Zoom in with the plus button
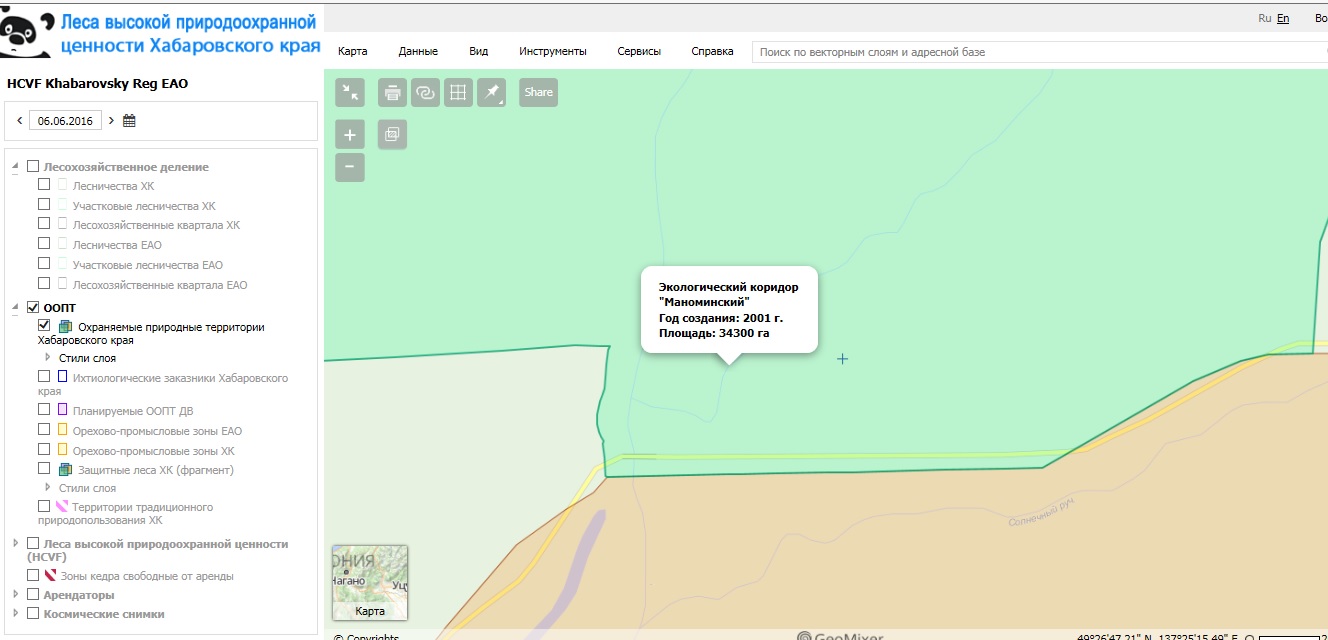This screenshot has width=1328, height=640. (350, 134)
